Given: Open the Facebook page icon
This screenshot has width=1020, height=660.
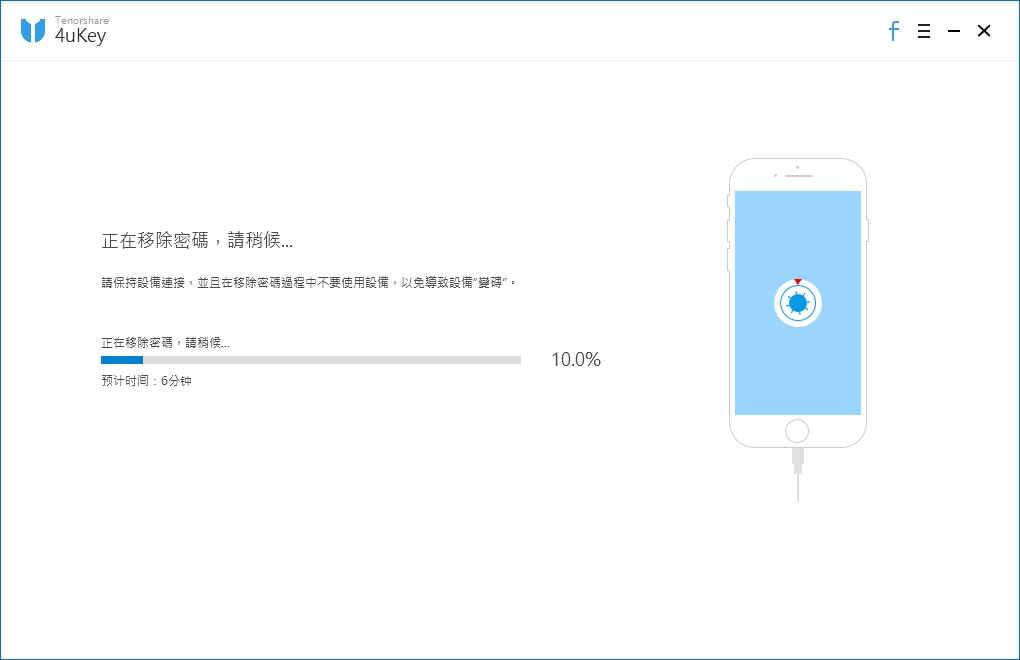Looking at the screenshot, I should point(894,31).
